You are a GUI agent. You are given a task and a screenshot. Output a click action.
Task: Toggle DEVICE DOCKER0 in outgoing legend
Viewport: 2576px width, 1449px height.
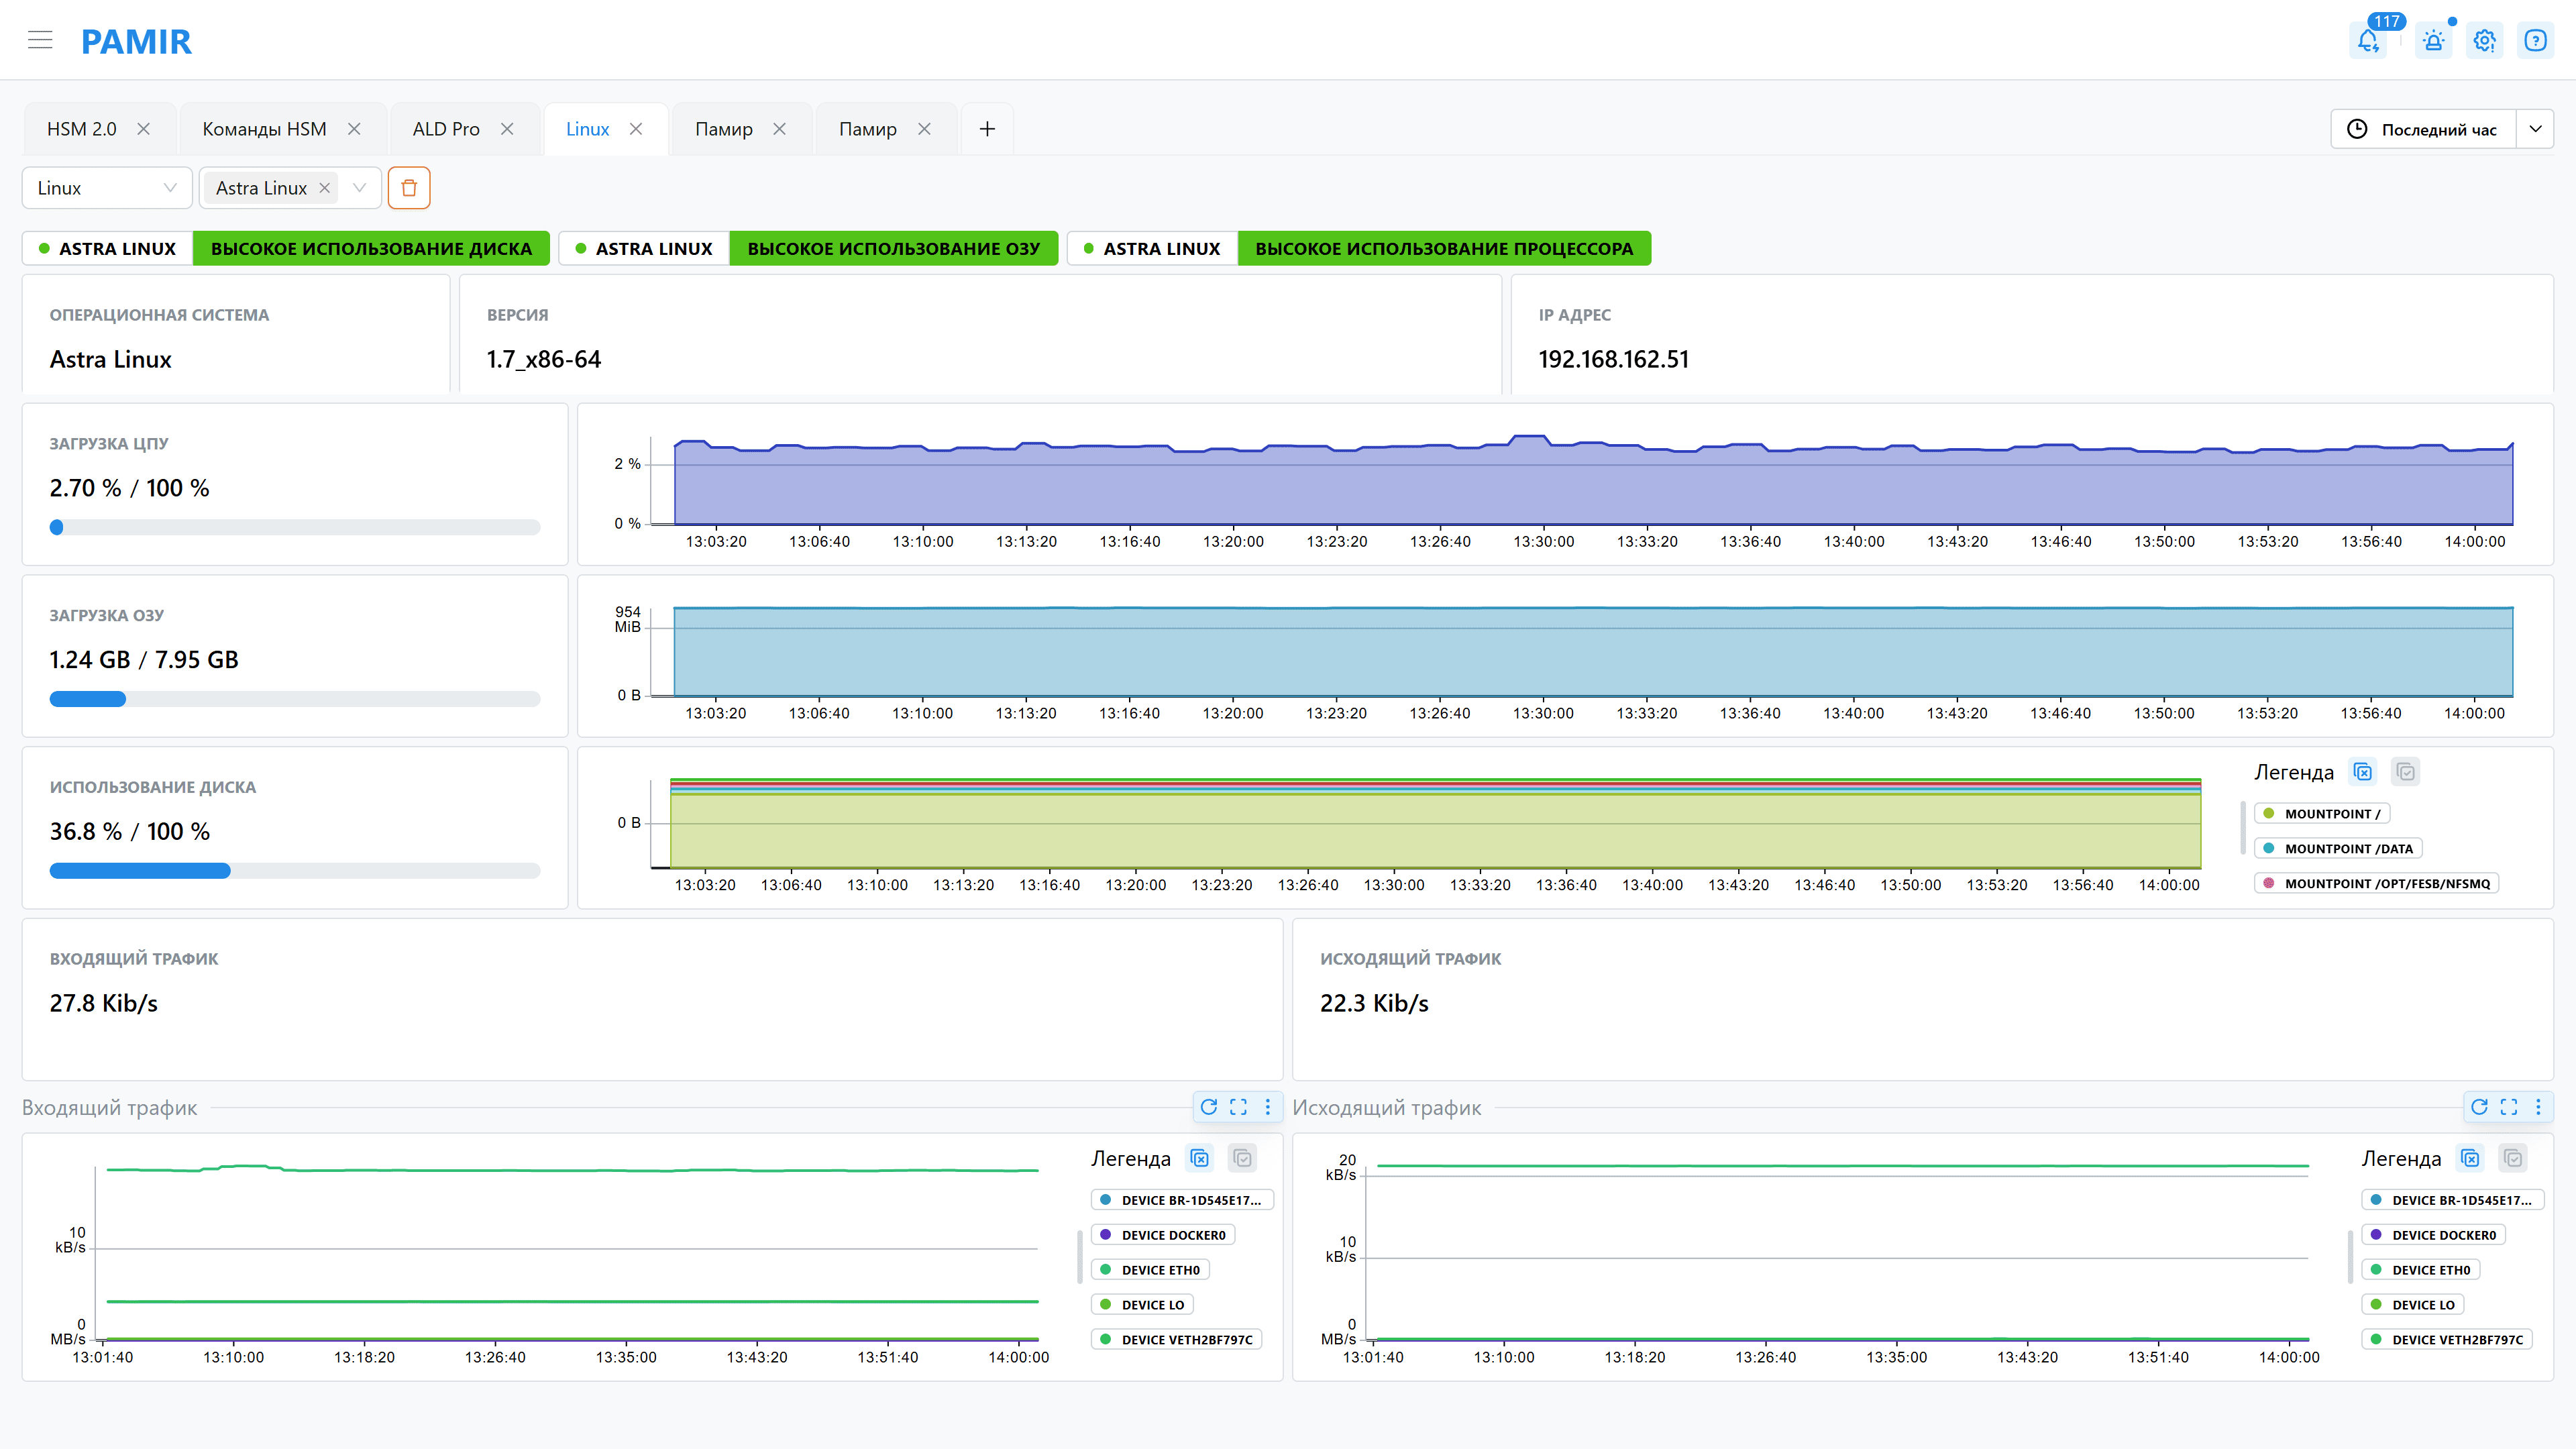pyautogui.click(x=2434, y=1235)
